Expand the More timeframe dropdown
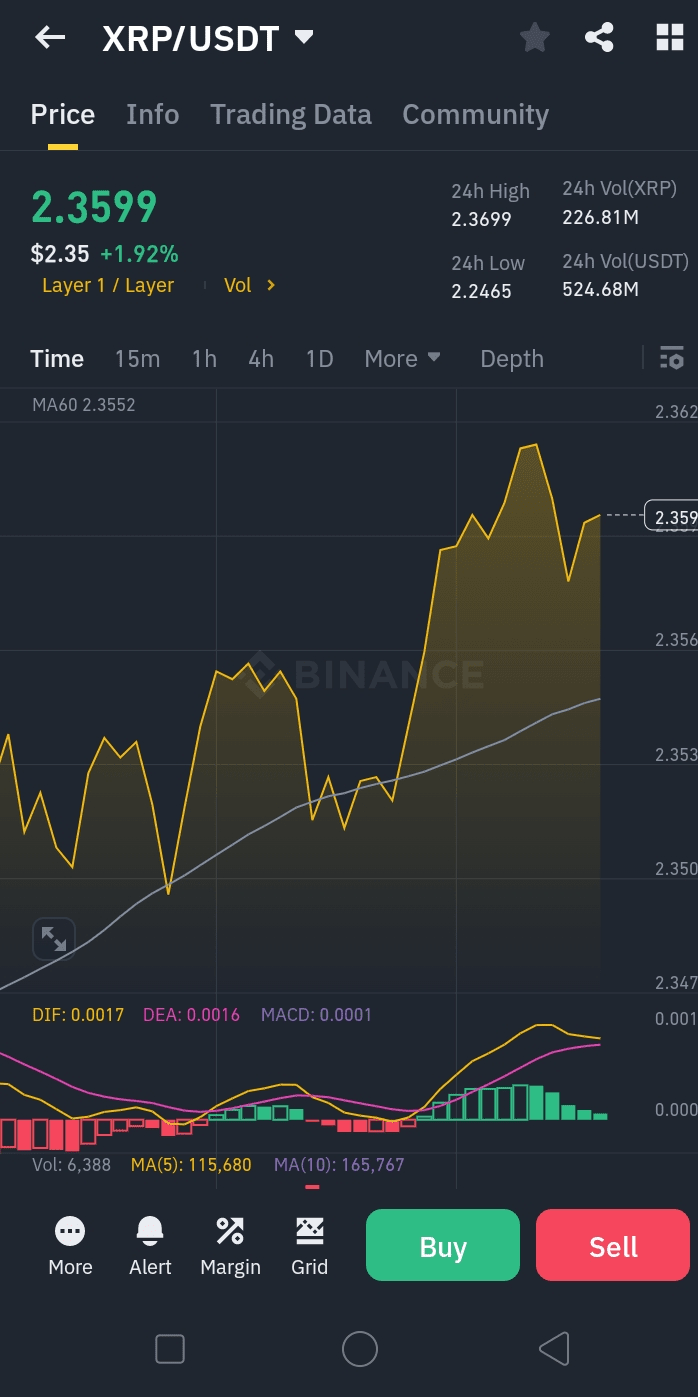This screenshot has width=698, height=1397. 403,358
